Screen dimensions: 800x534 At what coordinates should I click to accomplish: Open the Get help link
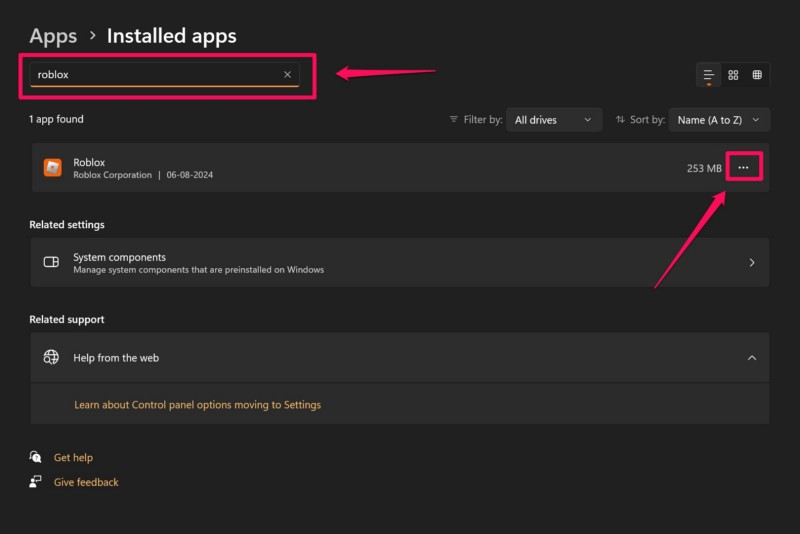(x=73, y=457)
